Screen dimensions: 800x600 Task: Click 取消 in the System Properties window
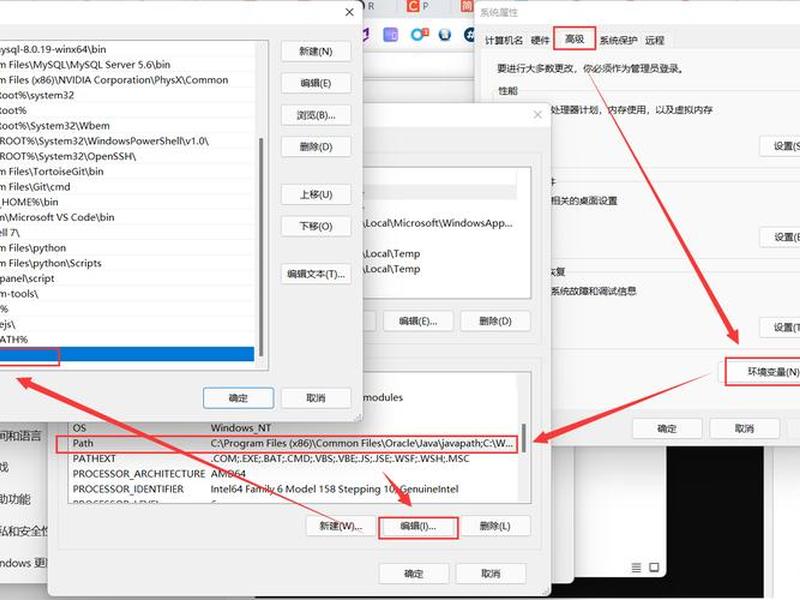pyautogui.click(x=744, y=429)
